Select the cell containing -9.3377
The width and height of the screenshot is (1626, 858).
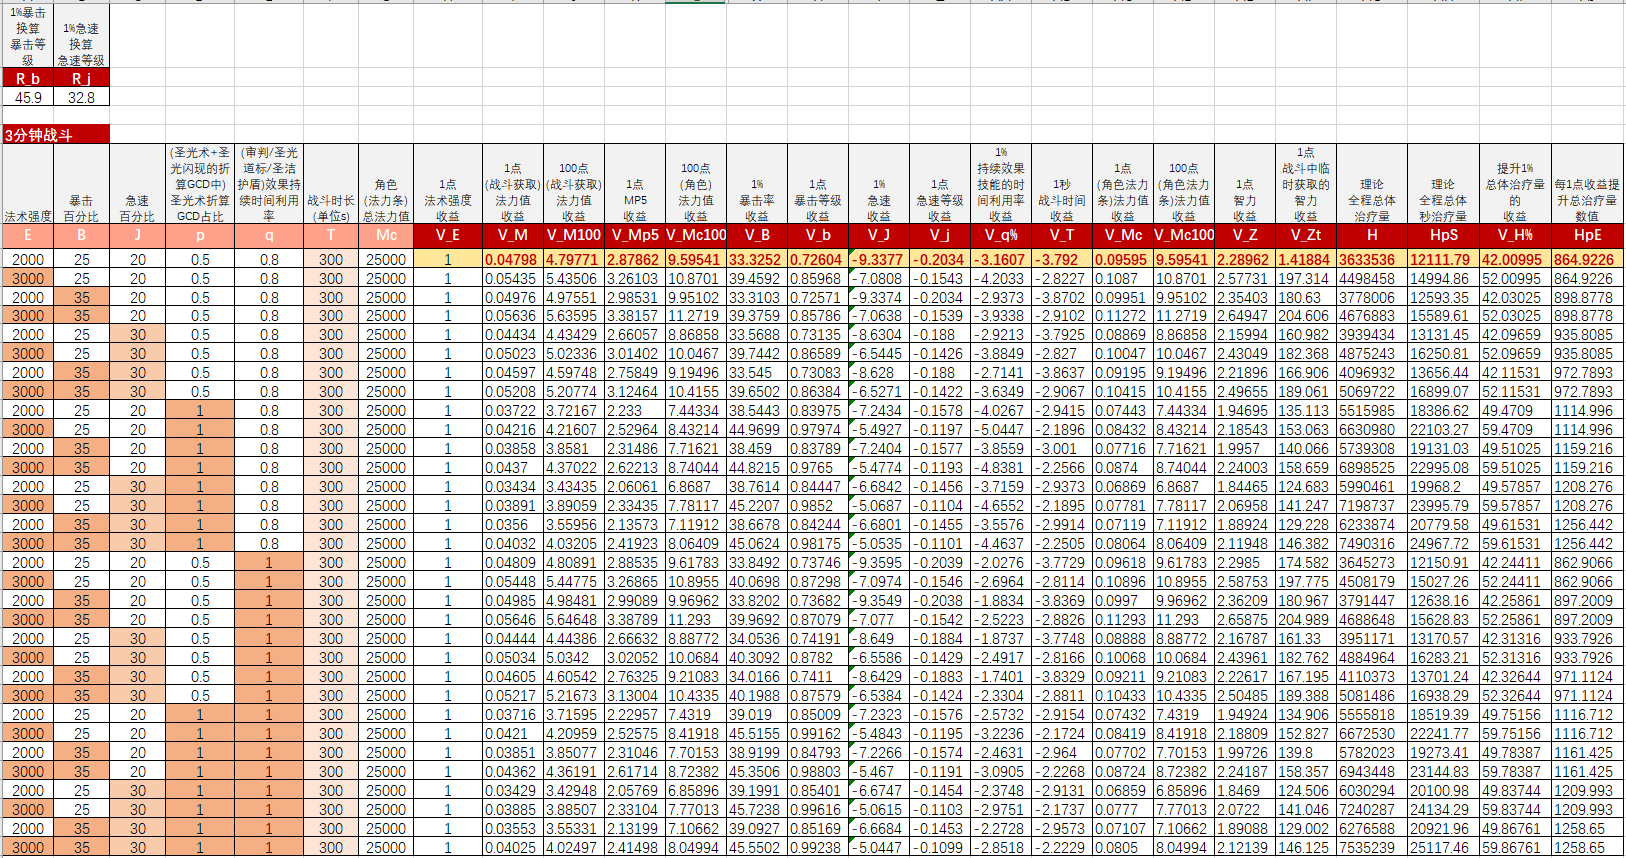point(879,259)
